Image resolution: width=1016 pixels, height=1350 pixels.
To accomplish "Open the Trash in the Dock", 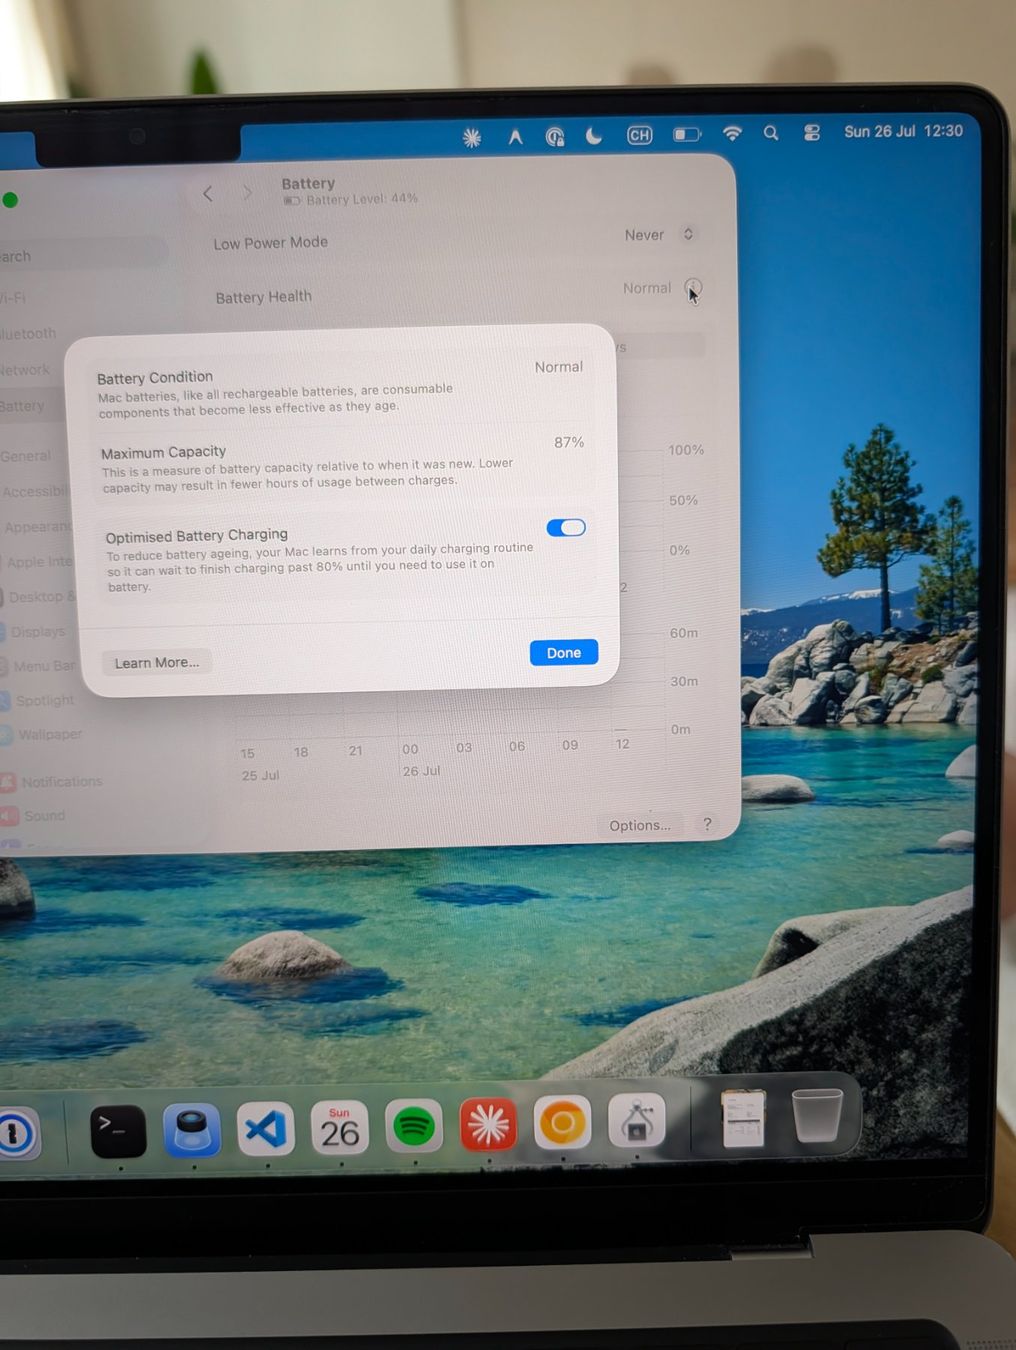I will tap(817, 1116).
